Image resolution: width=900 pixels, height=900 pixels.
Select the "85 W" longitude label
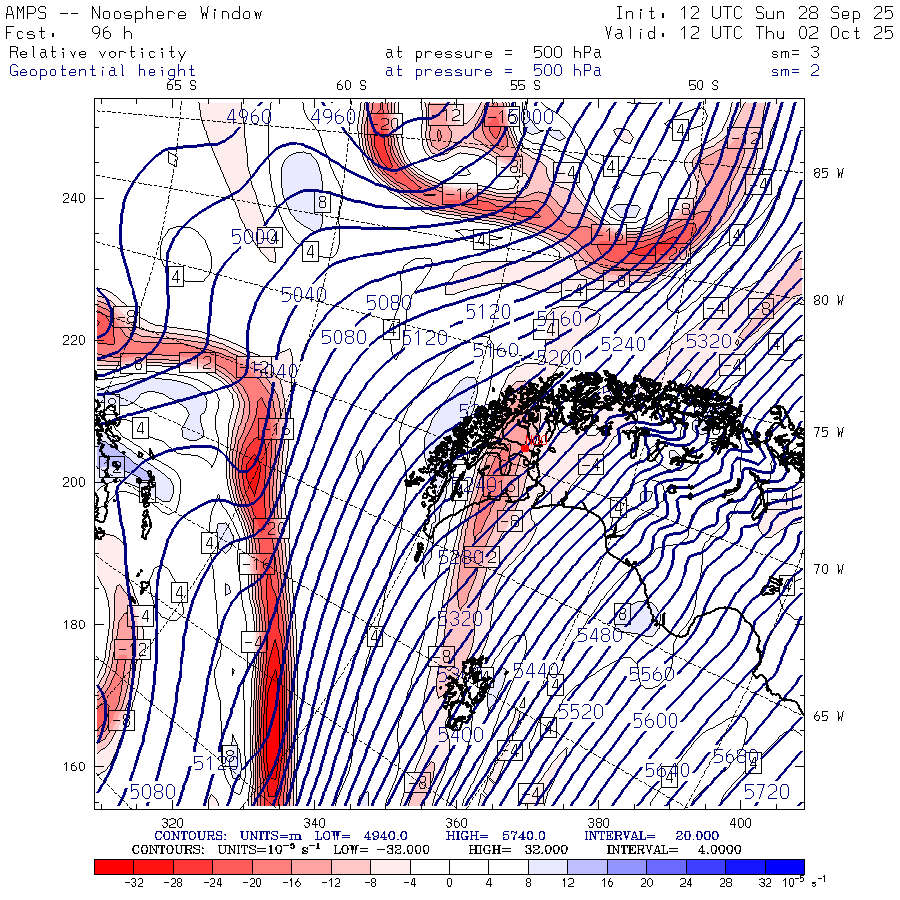click(828, 173)
